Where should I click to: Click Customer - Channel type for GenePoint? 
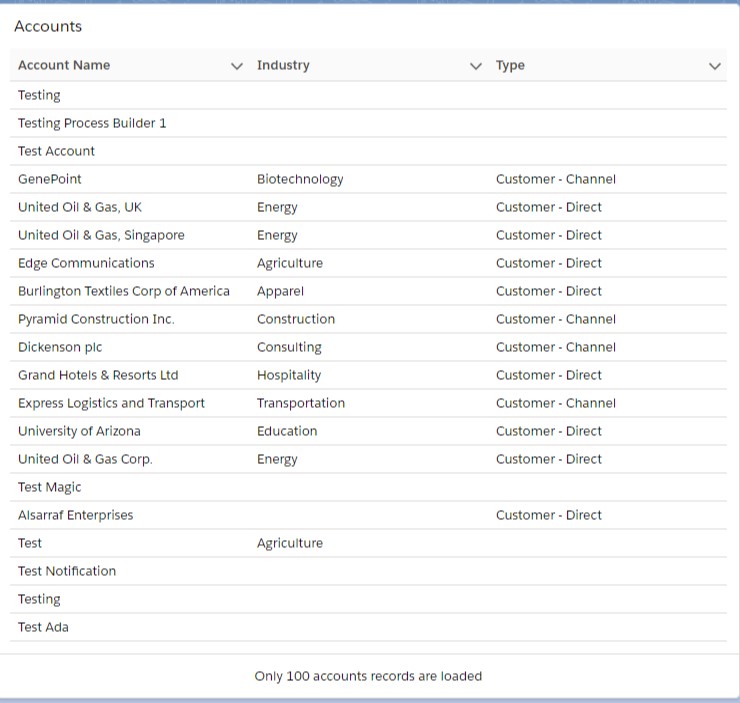tap(556, 179)
